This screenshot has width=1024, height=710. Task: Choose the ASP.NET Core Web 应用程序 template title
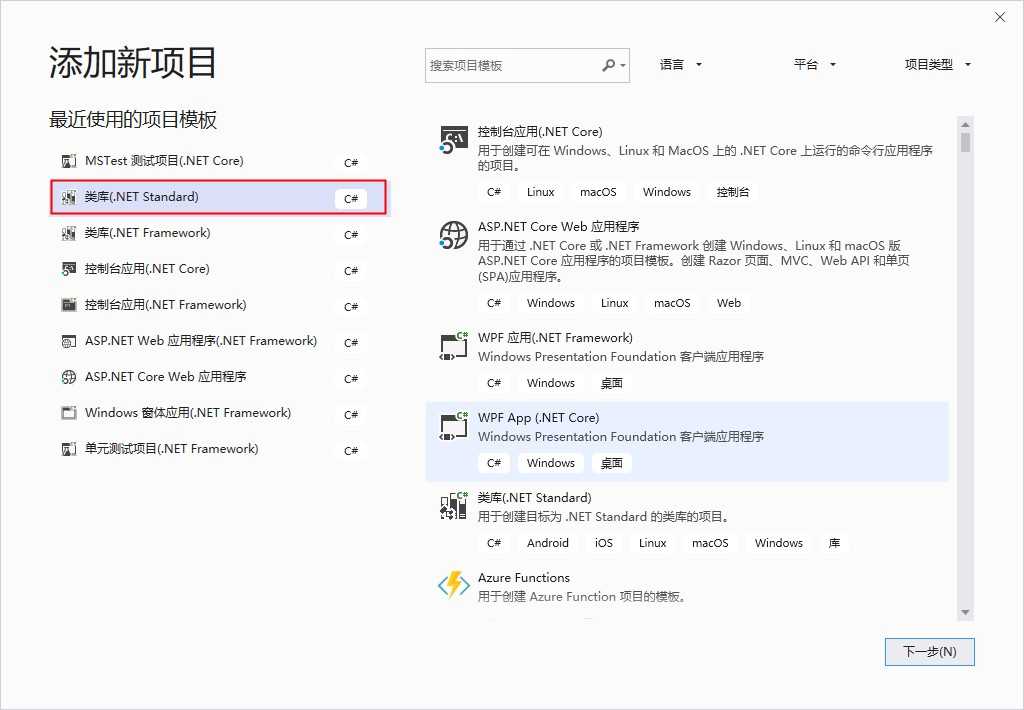click(x=558, y=227)
